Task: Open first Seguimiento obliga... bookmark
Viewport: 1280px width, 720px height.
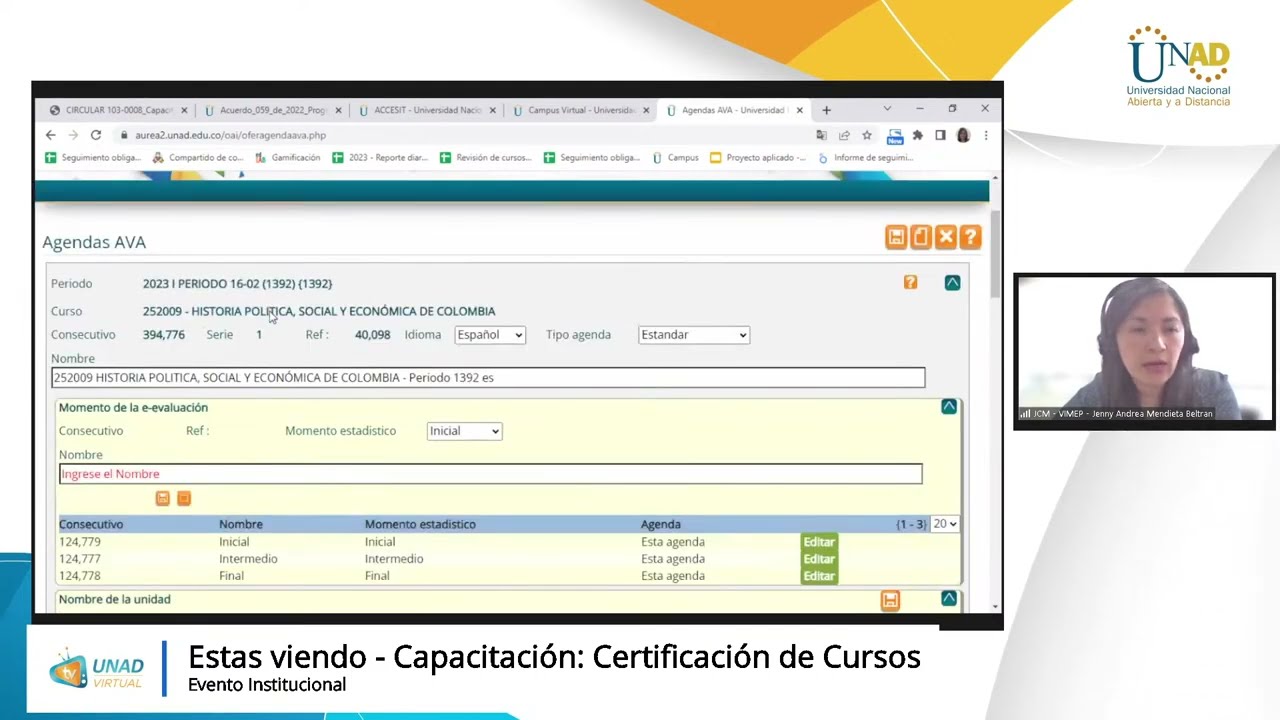Action: tap(93, 158)
